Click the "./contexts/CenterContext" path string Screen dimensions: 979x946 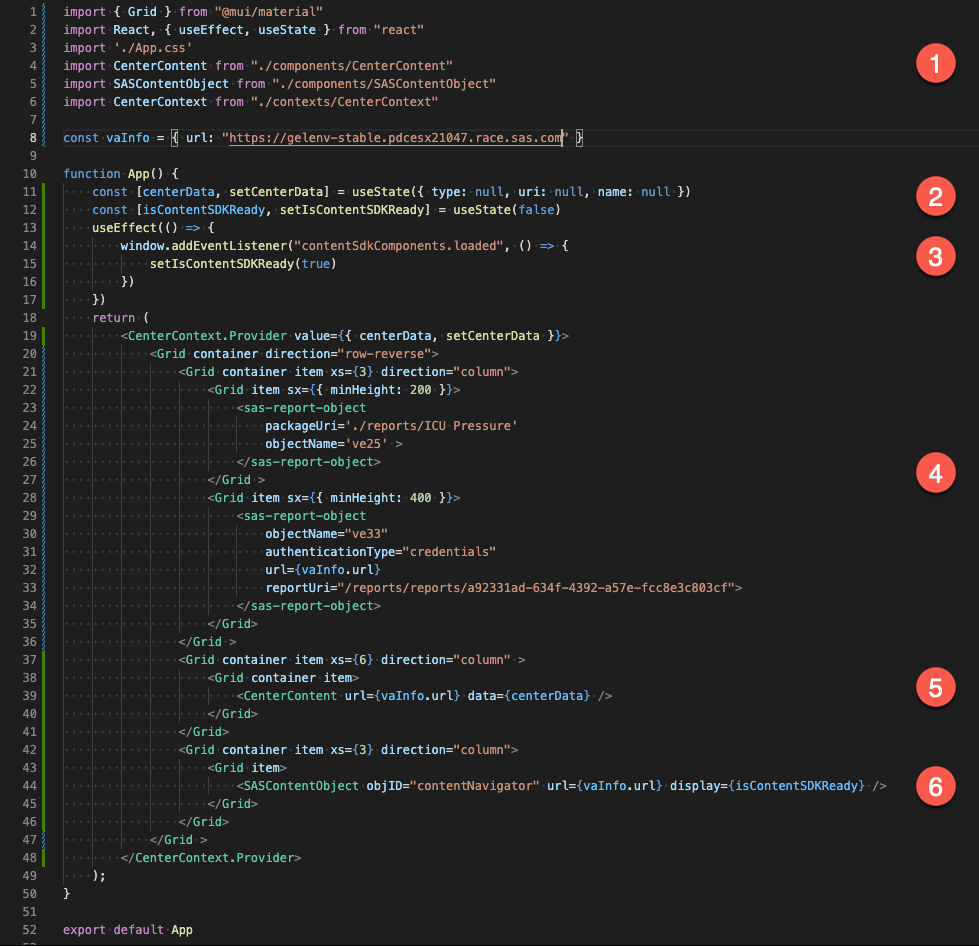[x=344, y=102]
